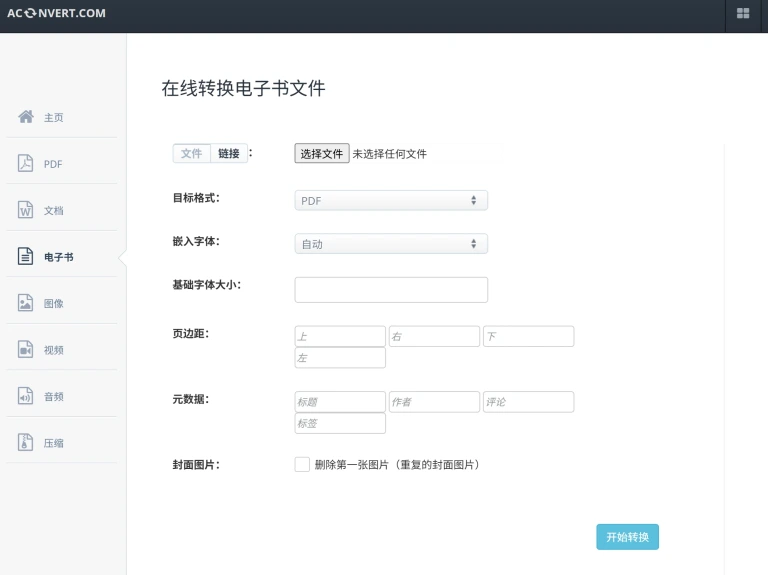Click the 标题 metadata field
The width and height of the screenshot is (768, 575).
(x=340, y=402)
